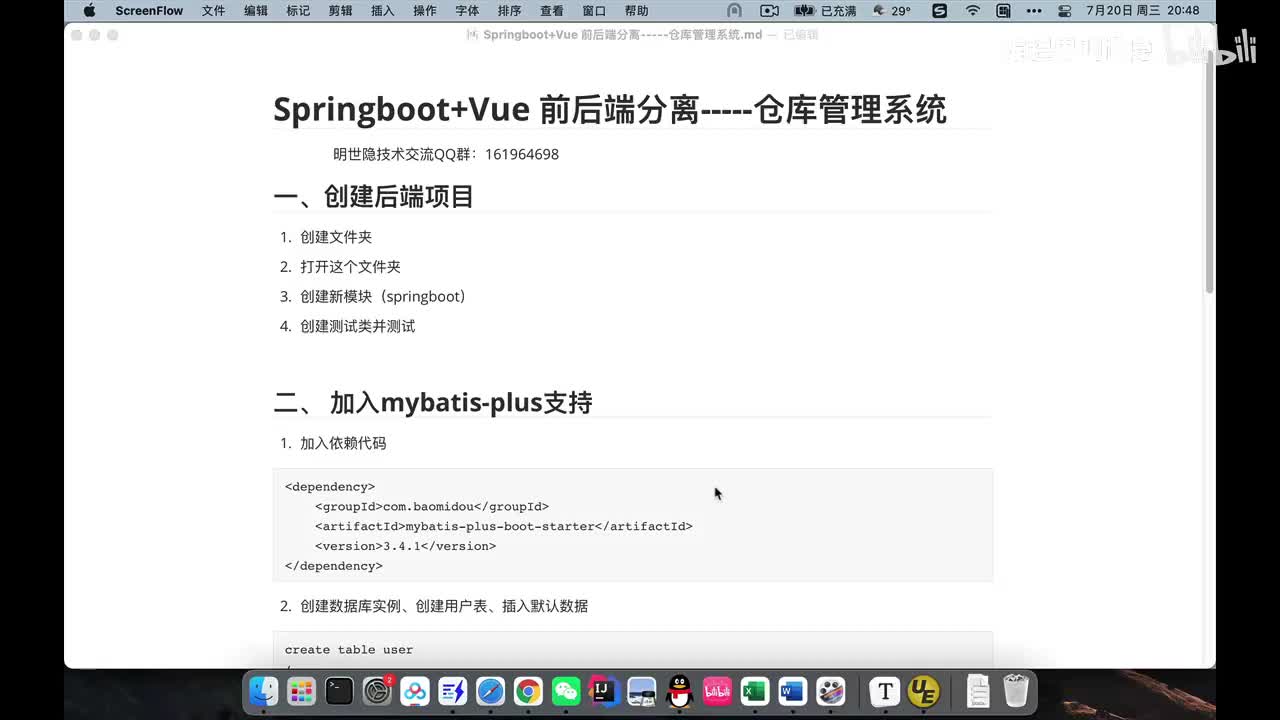The height and width of the screenshot is (720, 1280).
Task: Click list item 创建数据库实例、创建用户表、插入默认数据
Action: (444, 606)
